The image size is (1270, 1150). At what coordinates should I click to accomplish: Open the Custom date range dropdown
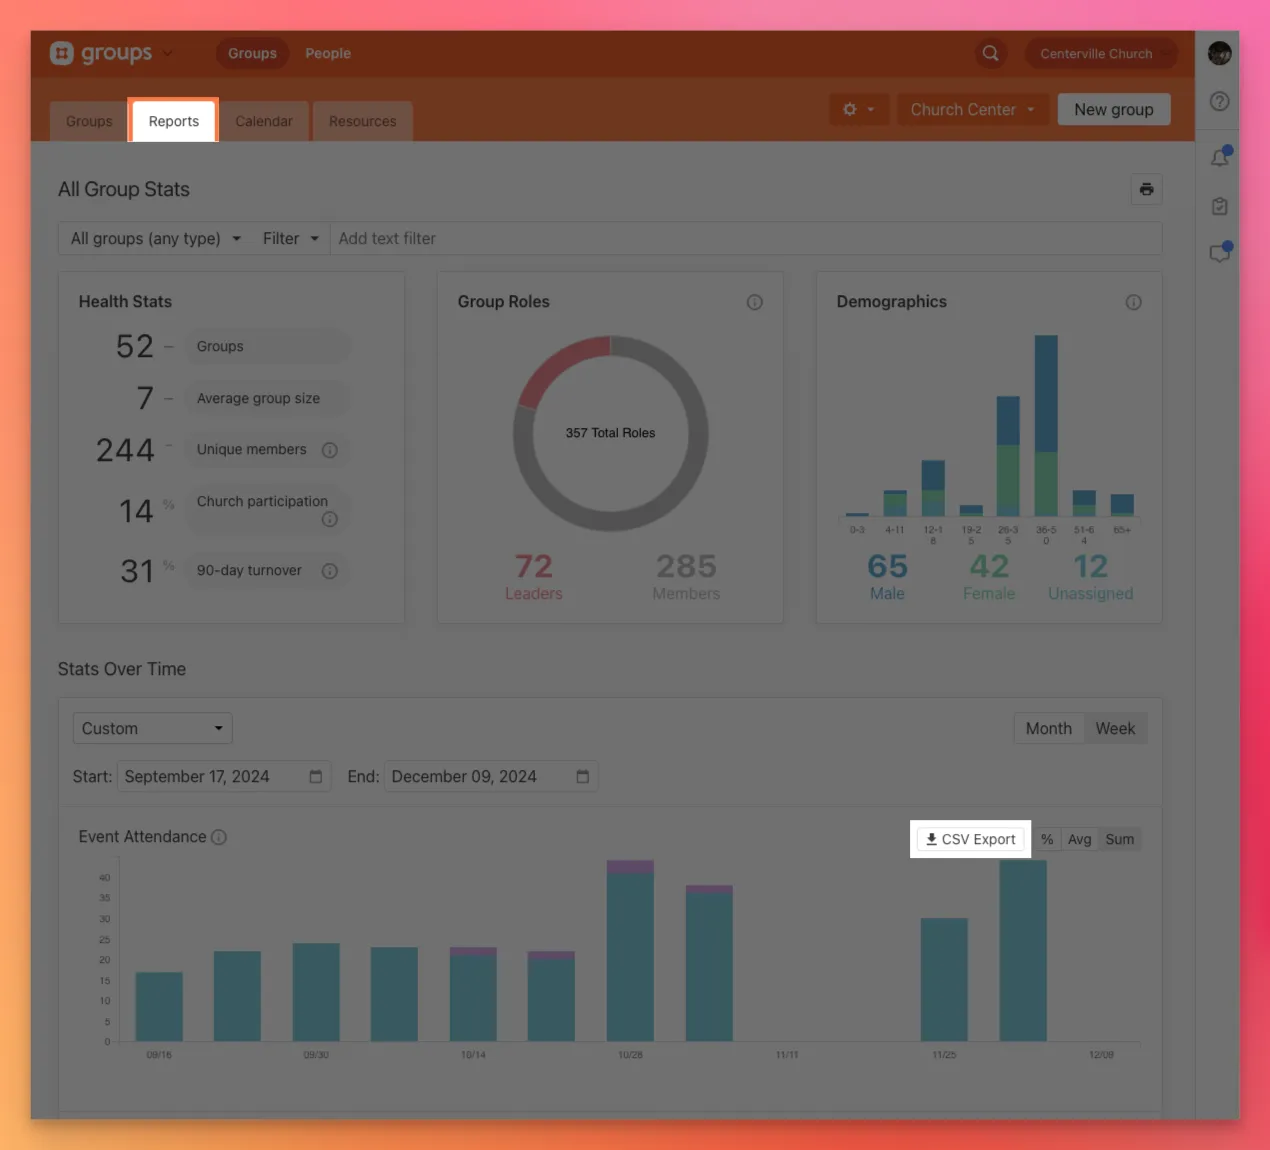152,729
